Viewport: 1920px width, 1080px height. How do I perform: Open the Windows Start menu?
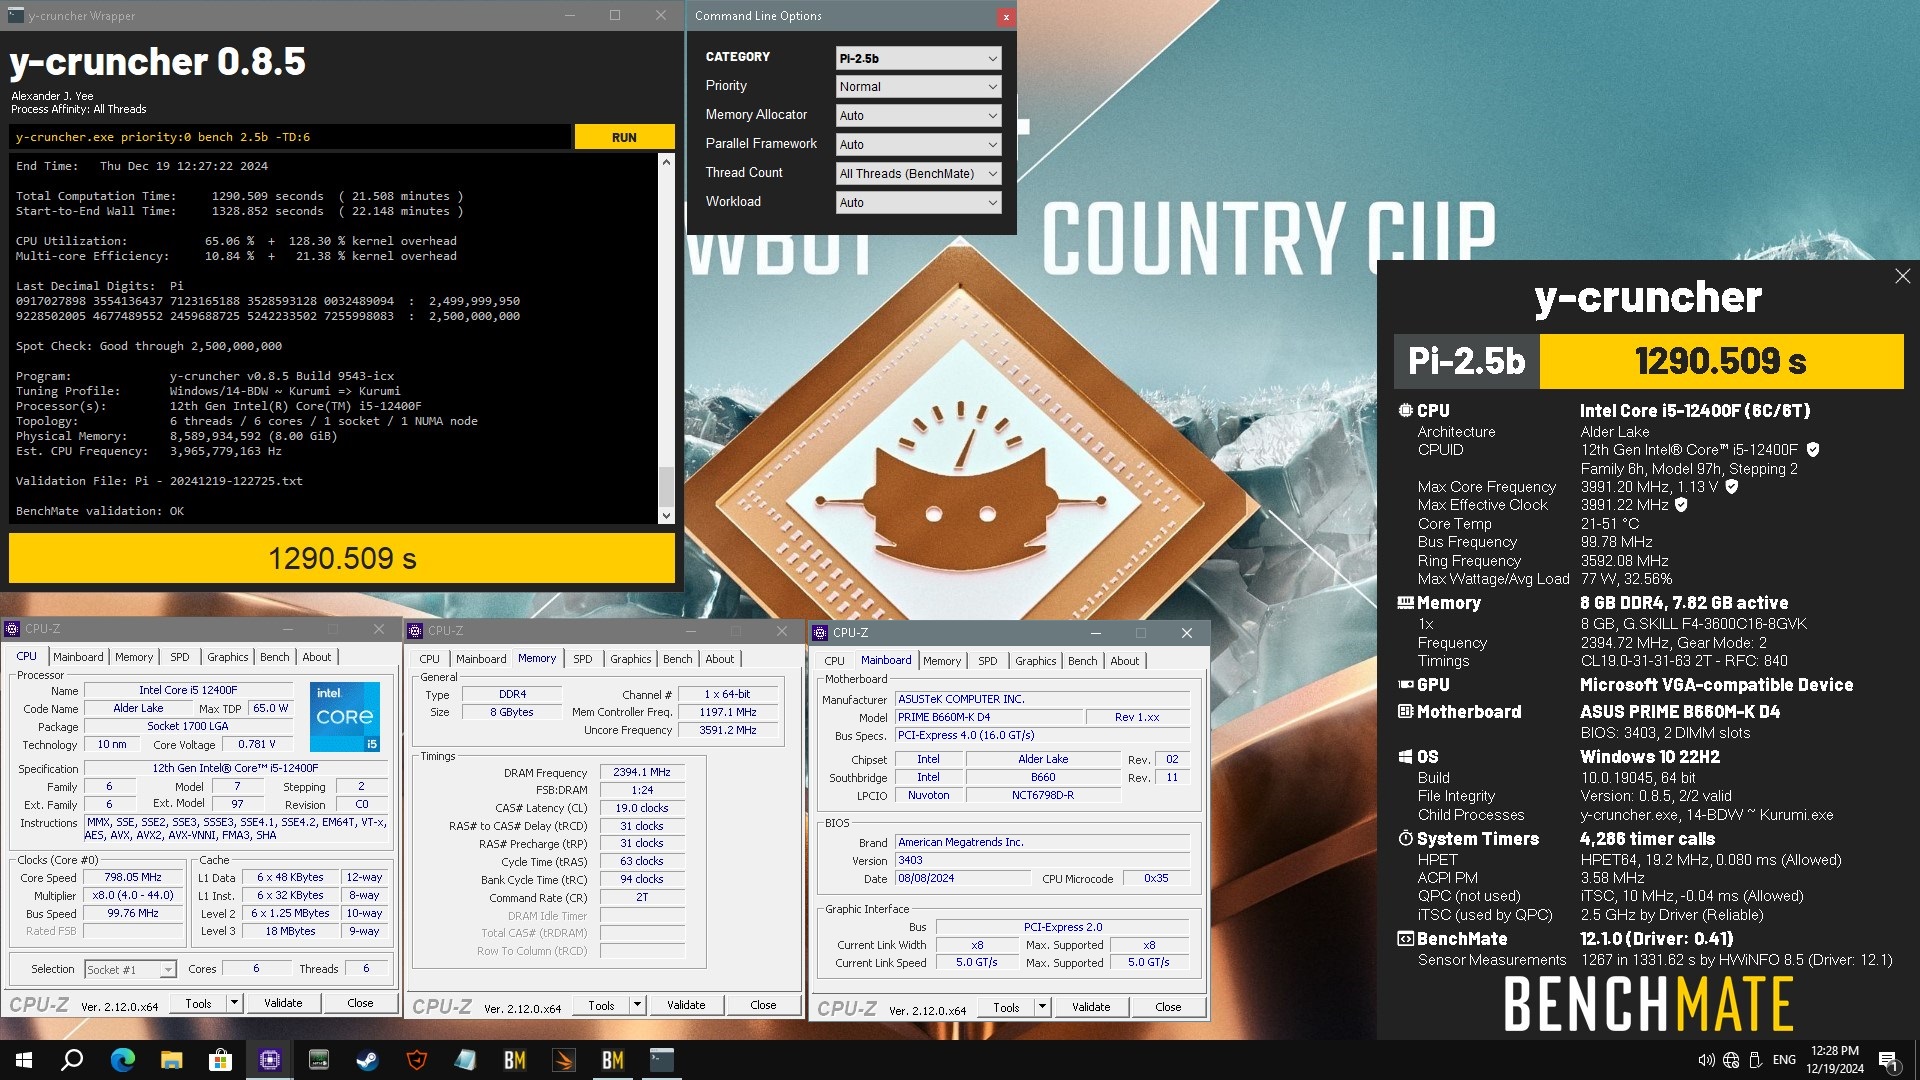(24, 1060)
